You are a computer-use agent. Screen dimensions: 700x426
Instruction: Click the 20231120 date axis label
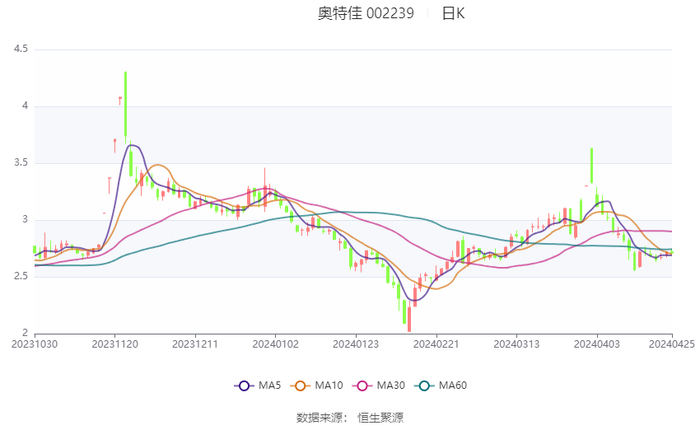pyautogui.click(x=116, y=343)
